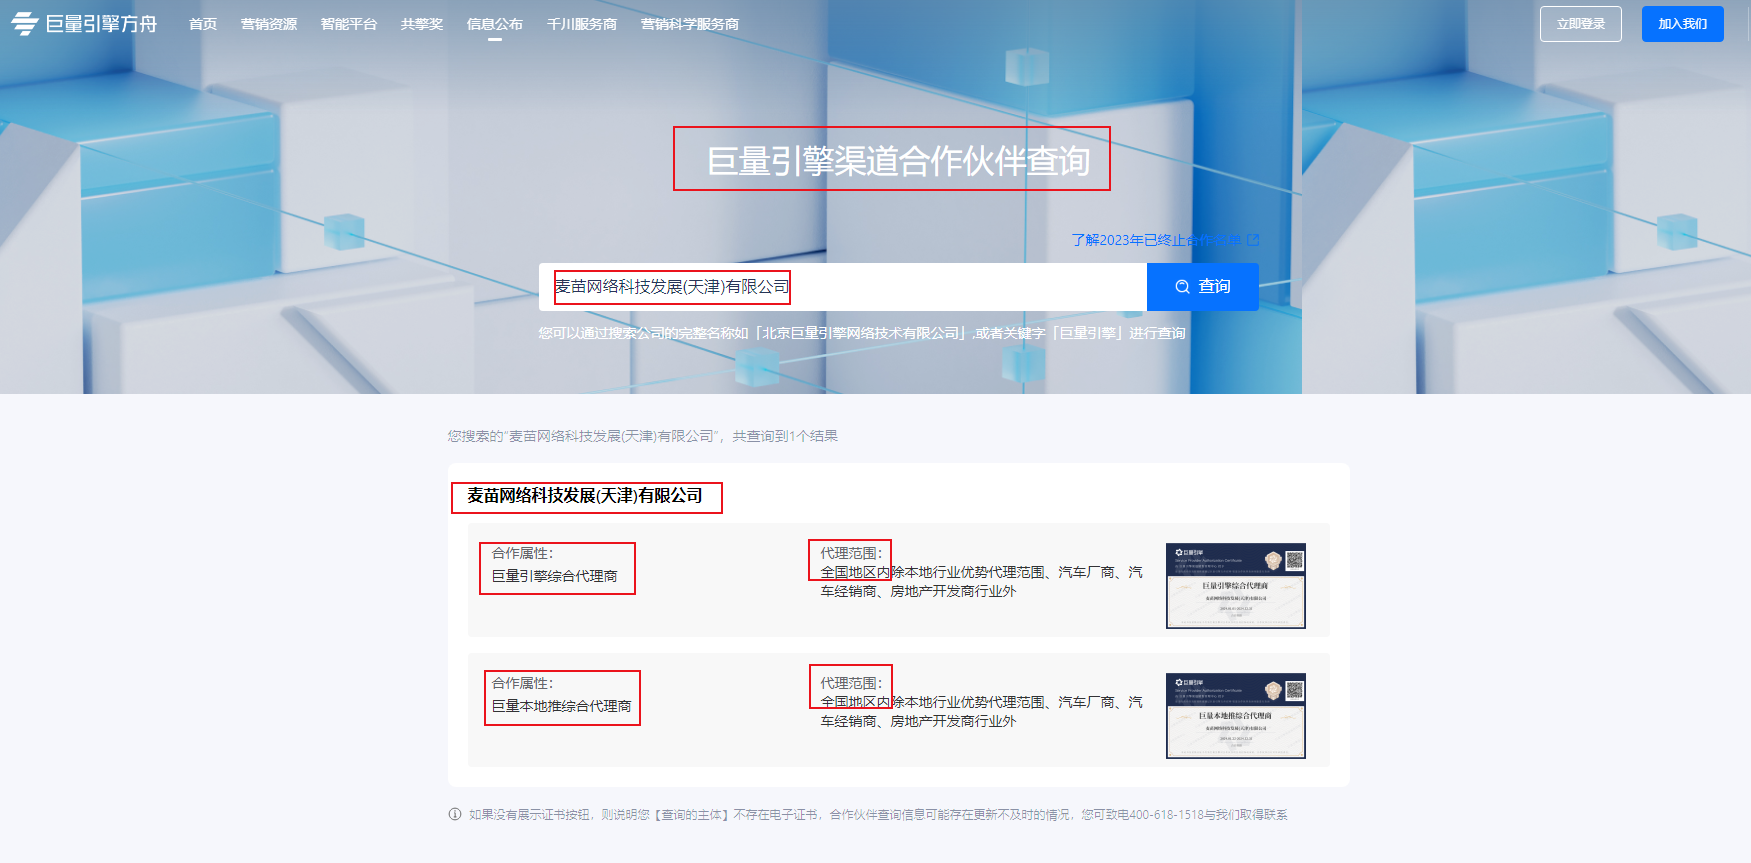Click the blue 查询 search button
The height and width of the screenshot is (863, 1751).
(x=1203, y=287)
